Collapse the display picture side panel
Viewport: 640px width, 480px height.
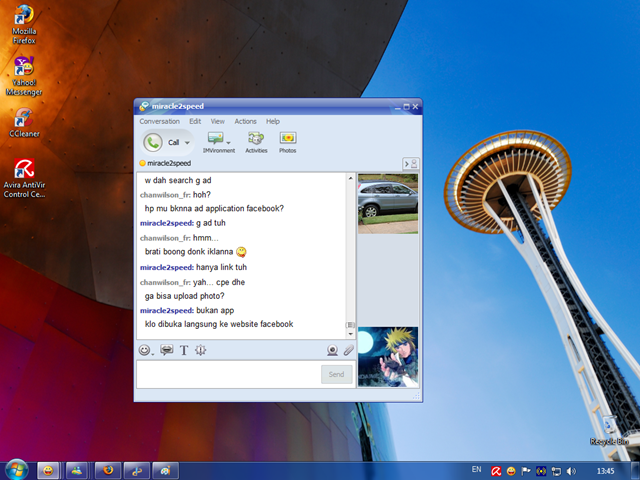pos(410,163)
